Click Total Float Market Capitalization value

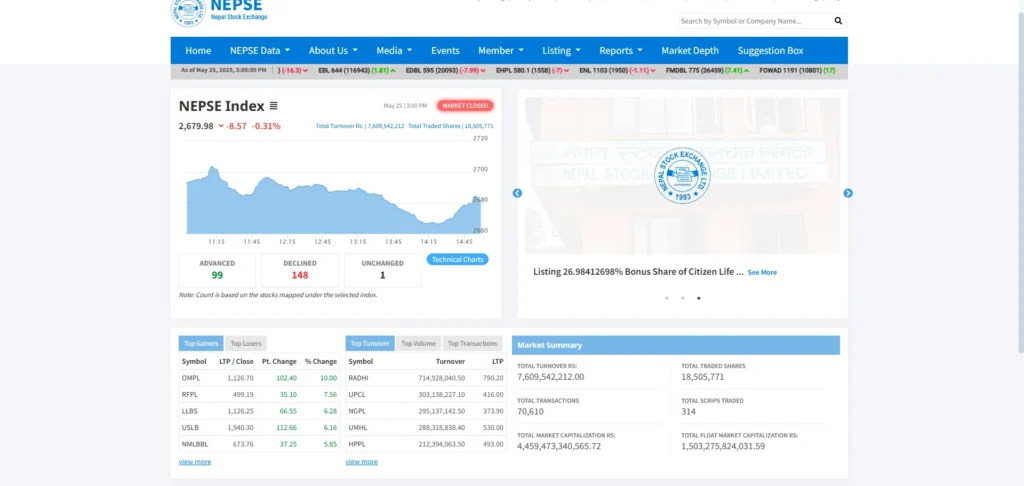pos(723,446)
